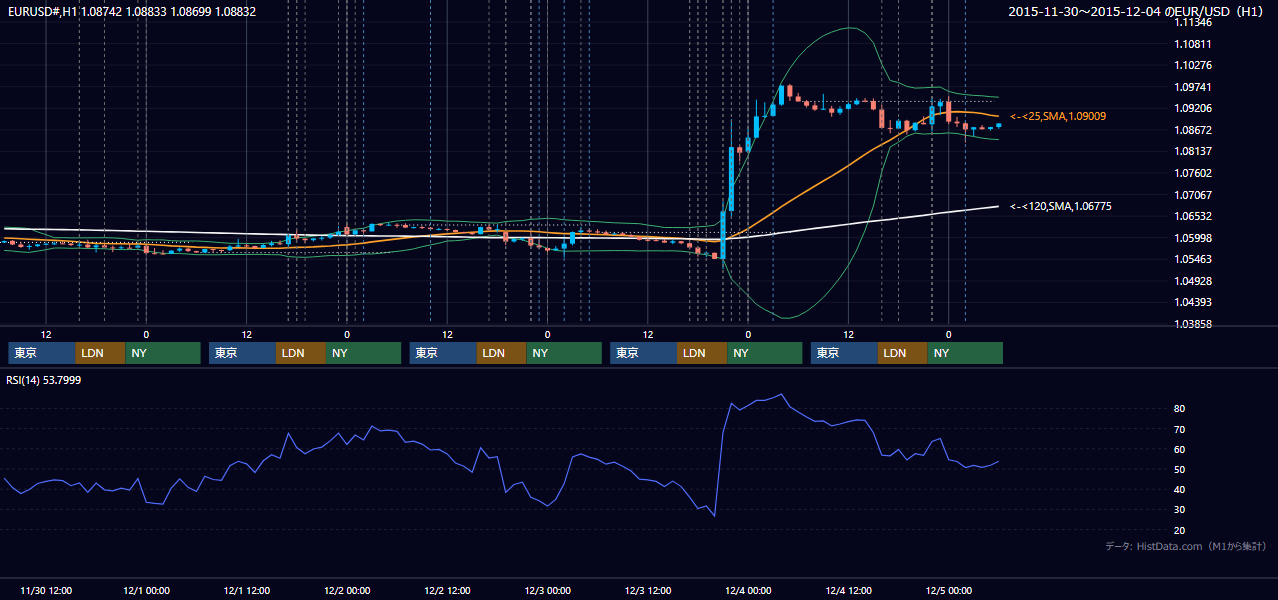Click price axis label 1.11346
This screenshot has width=1278, height=600.
click(1193, 22)
